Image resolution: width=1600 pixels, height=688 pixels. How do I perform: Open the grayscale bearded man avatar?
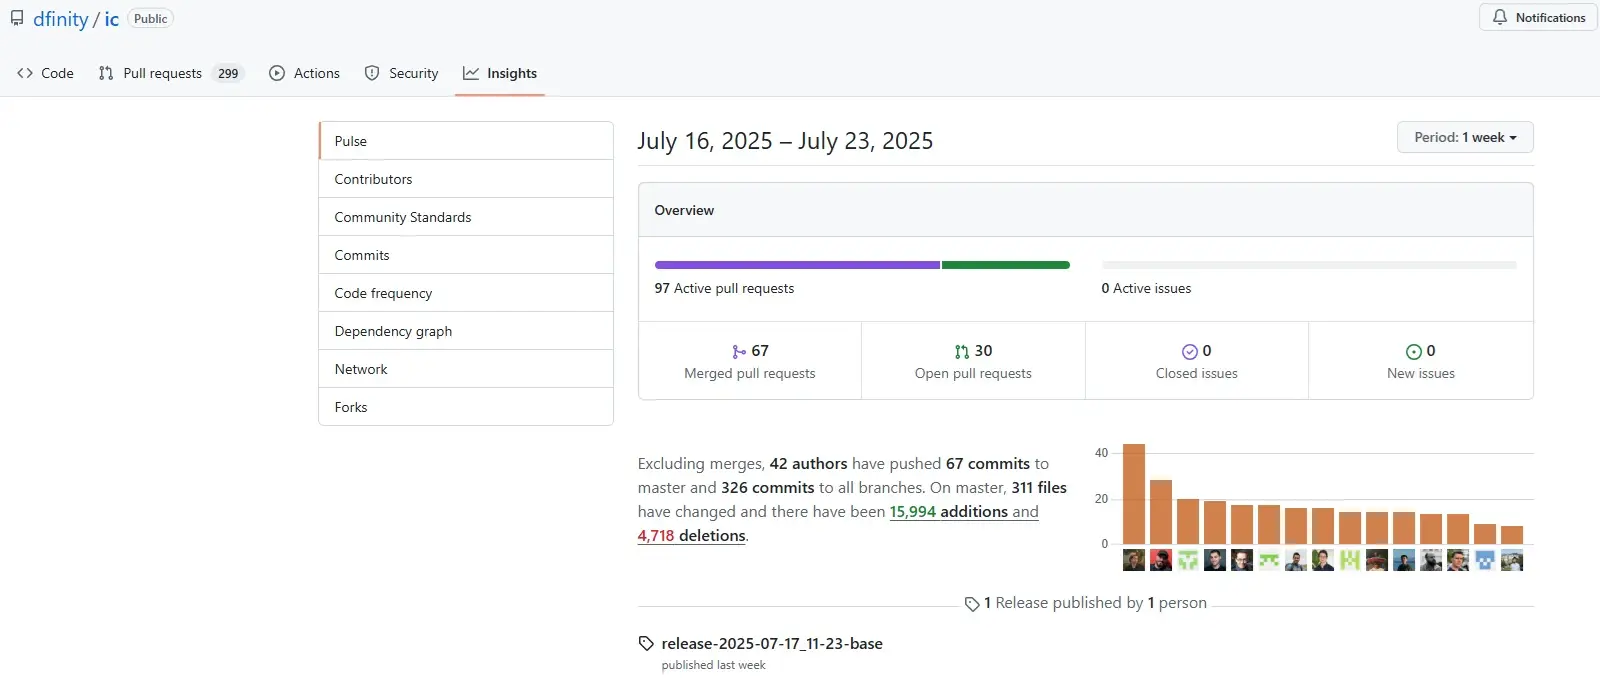[x=1431, y=560]
